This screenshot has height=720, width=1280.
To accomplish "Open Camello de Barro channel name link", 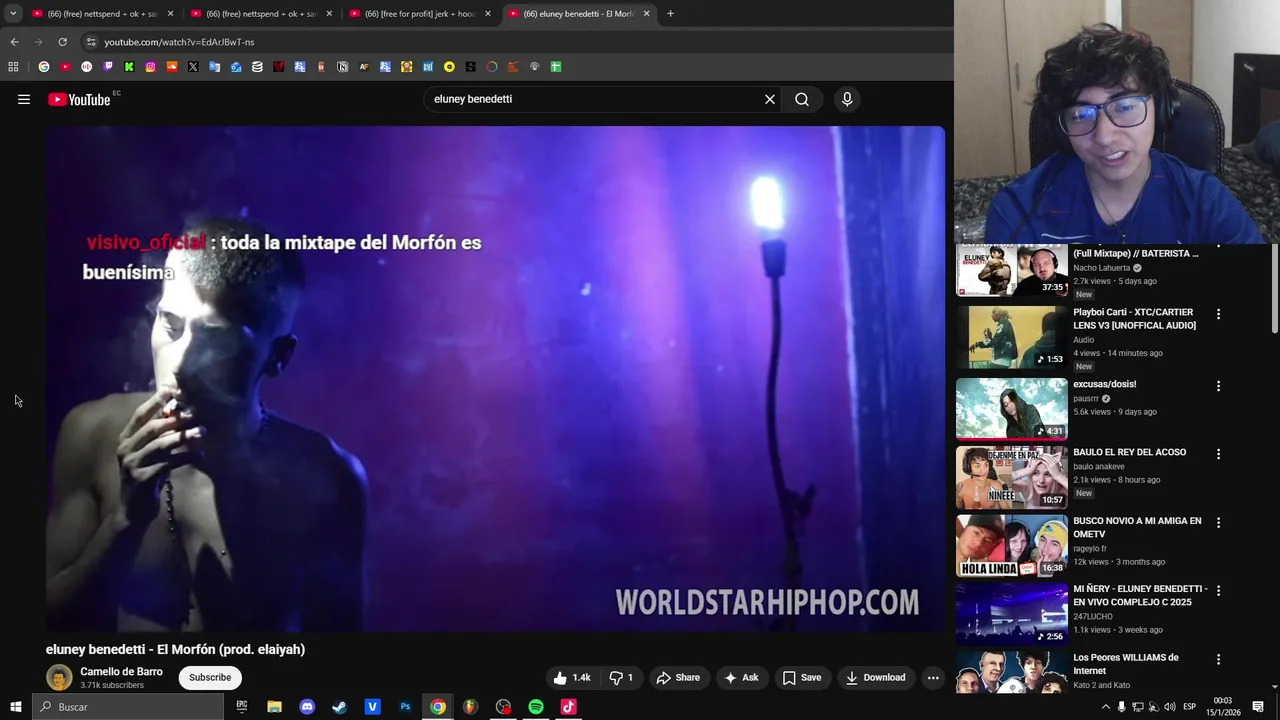I will point(121,672).
